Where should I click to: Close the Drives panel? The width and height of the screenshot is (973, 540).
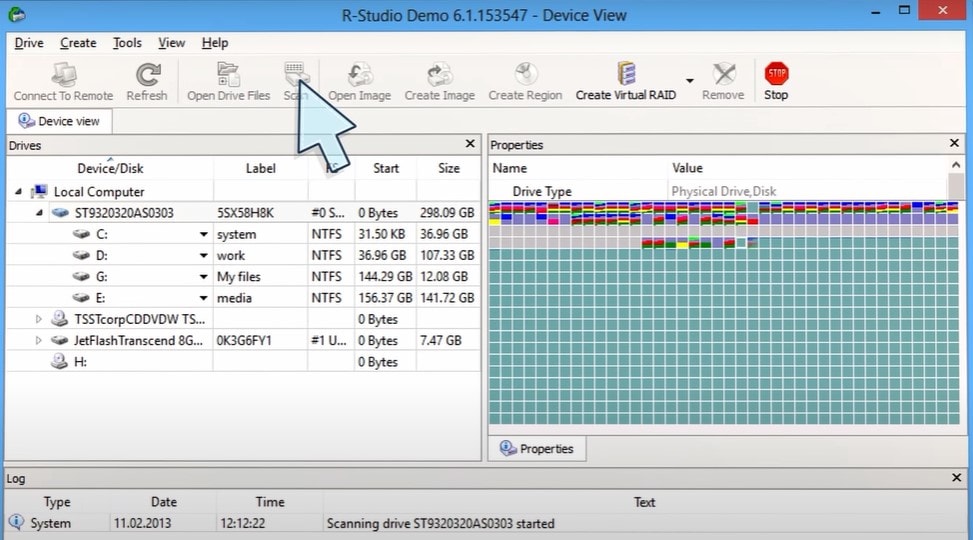[x=470, y=144]
